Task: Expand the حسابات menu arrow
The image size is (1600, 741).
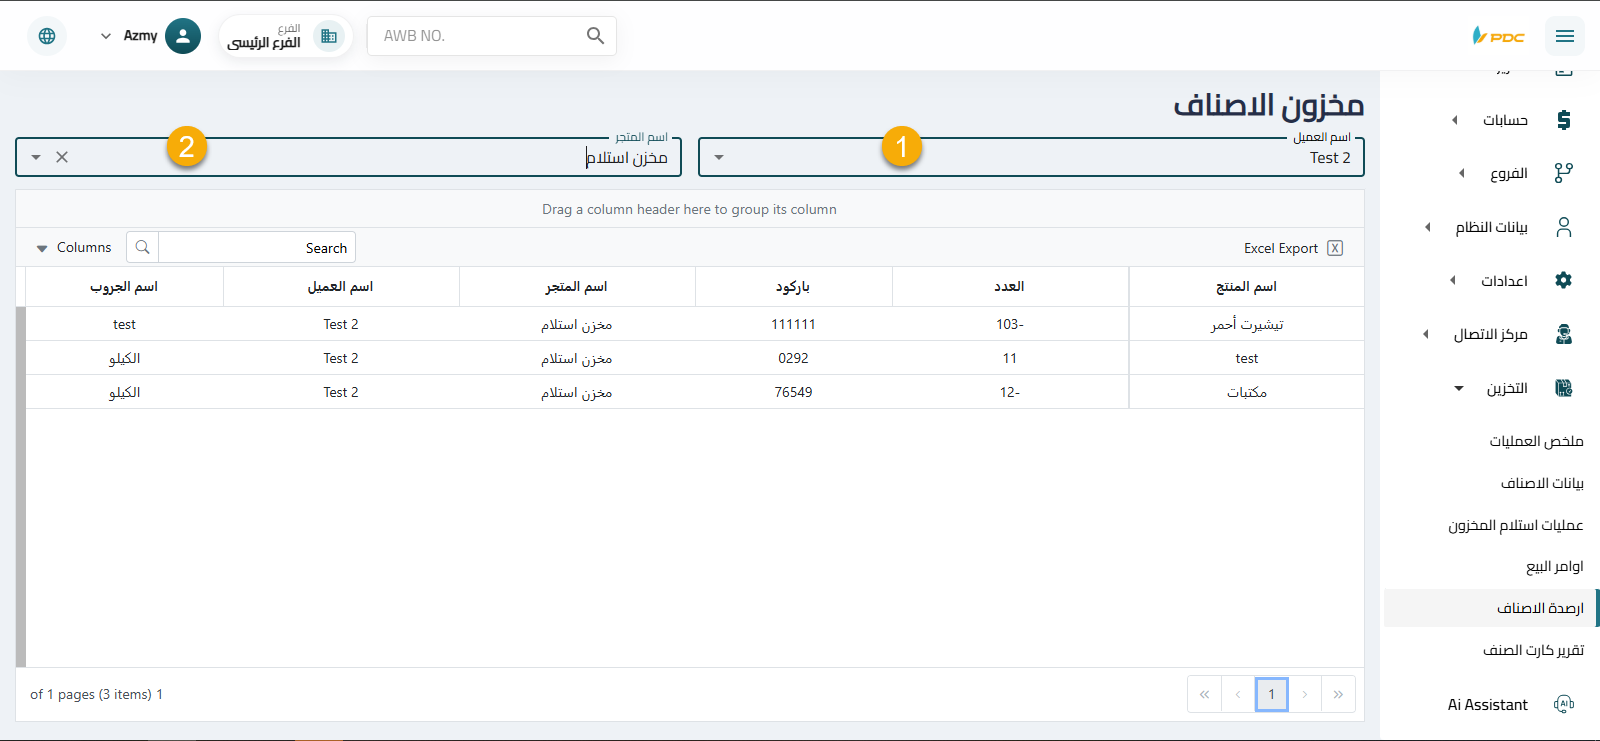Action: 1455,120
